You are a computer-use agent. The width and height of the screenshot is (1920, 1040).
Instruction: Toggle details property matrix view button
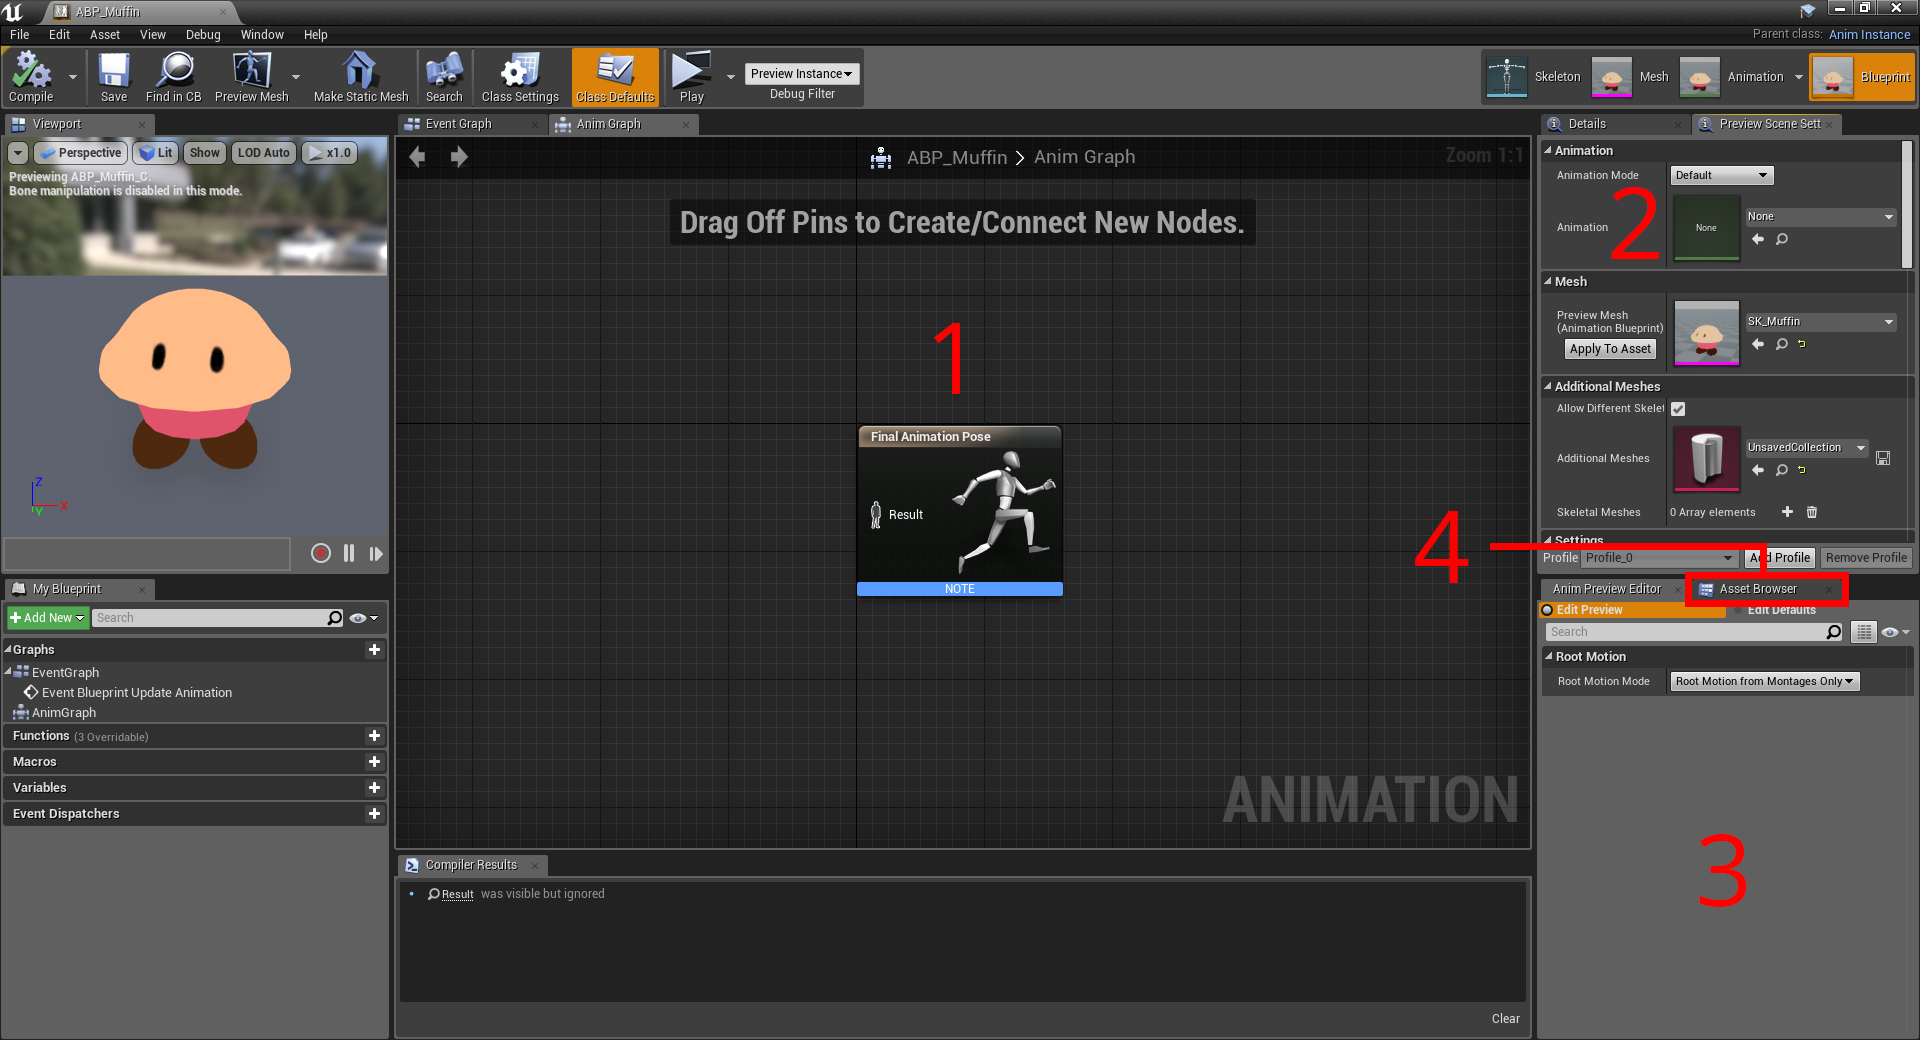tap(1864, 632)
